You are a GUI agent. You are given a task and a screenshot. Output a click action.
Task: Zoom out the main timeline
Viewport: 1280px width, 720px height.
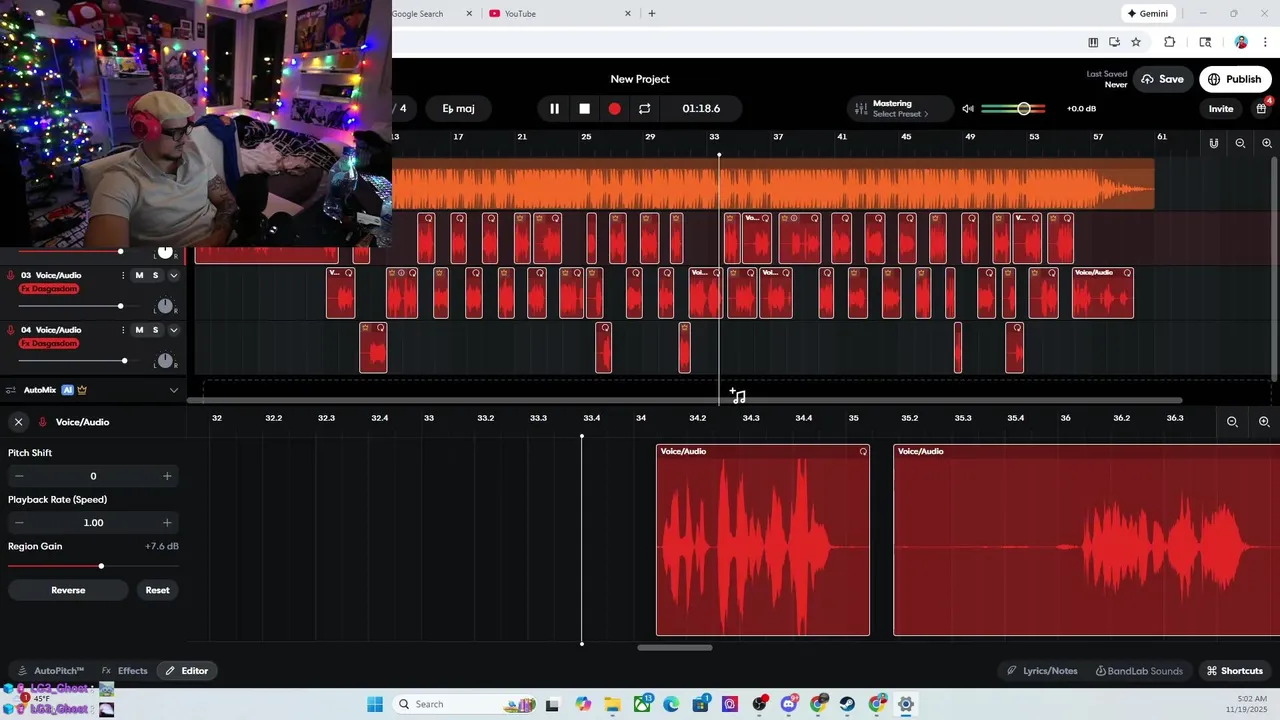pyautogui.click(x=1240, y=143)
